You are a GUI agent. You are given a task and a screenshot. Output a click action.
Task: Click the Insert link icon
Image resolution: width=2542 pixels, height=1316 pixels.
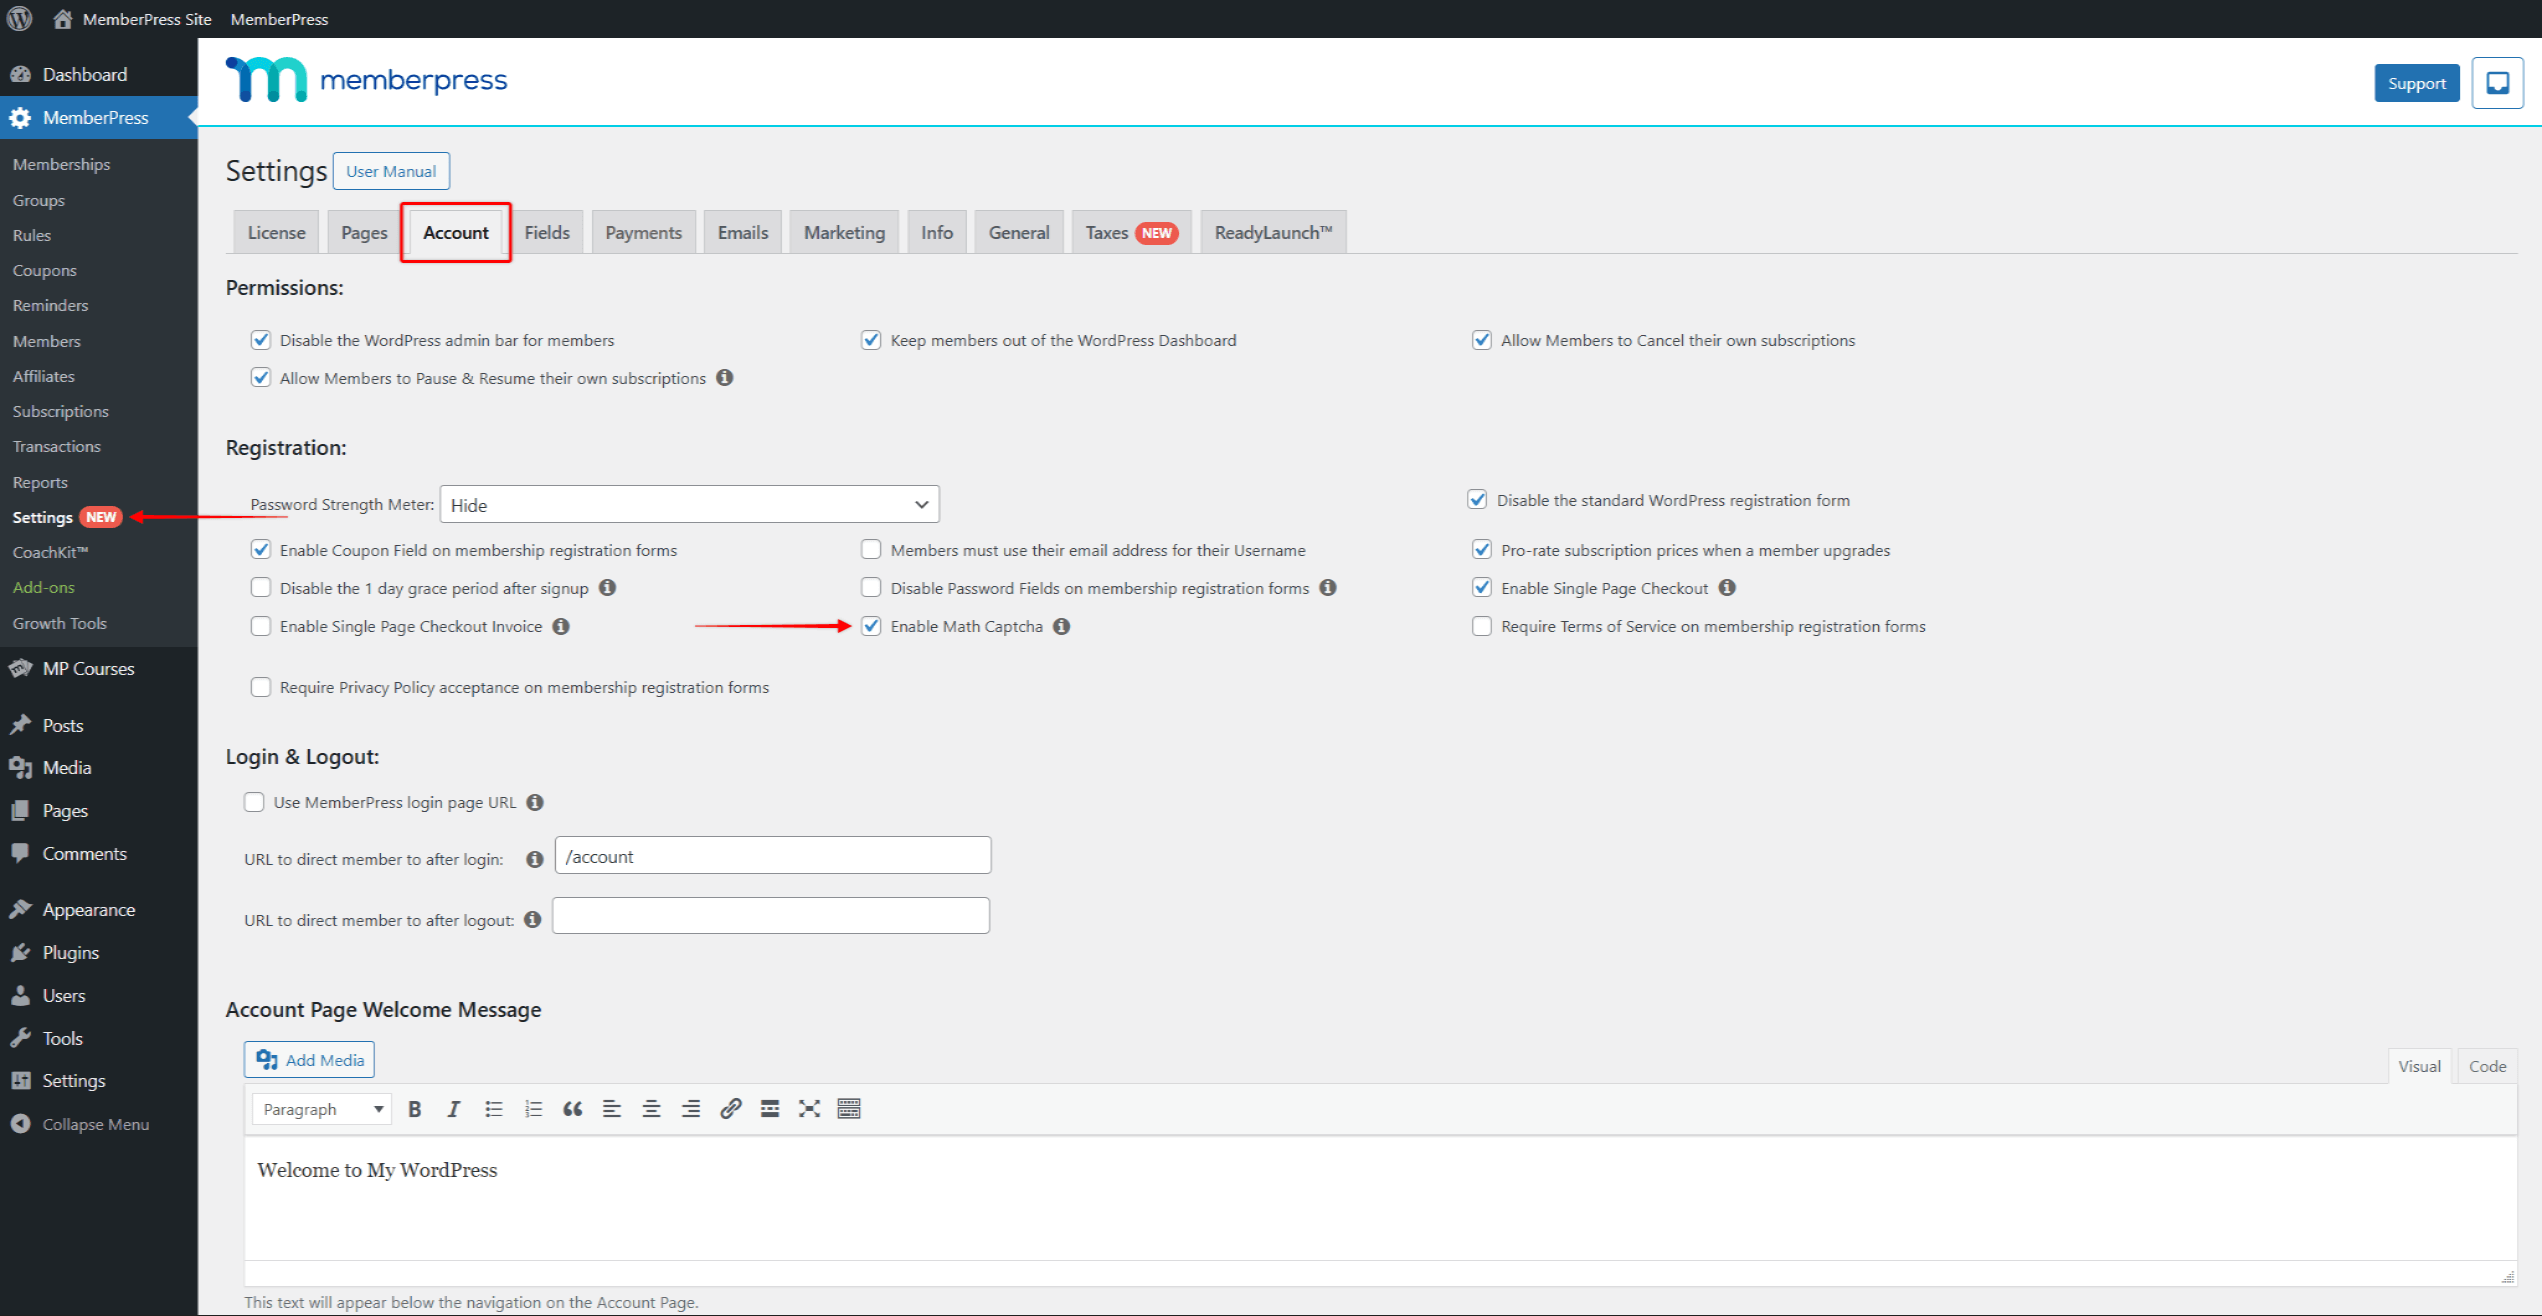click(x=730, y=1109)
